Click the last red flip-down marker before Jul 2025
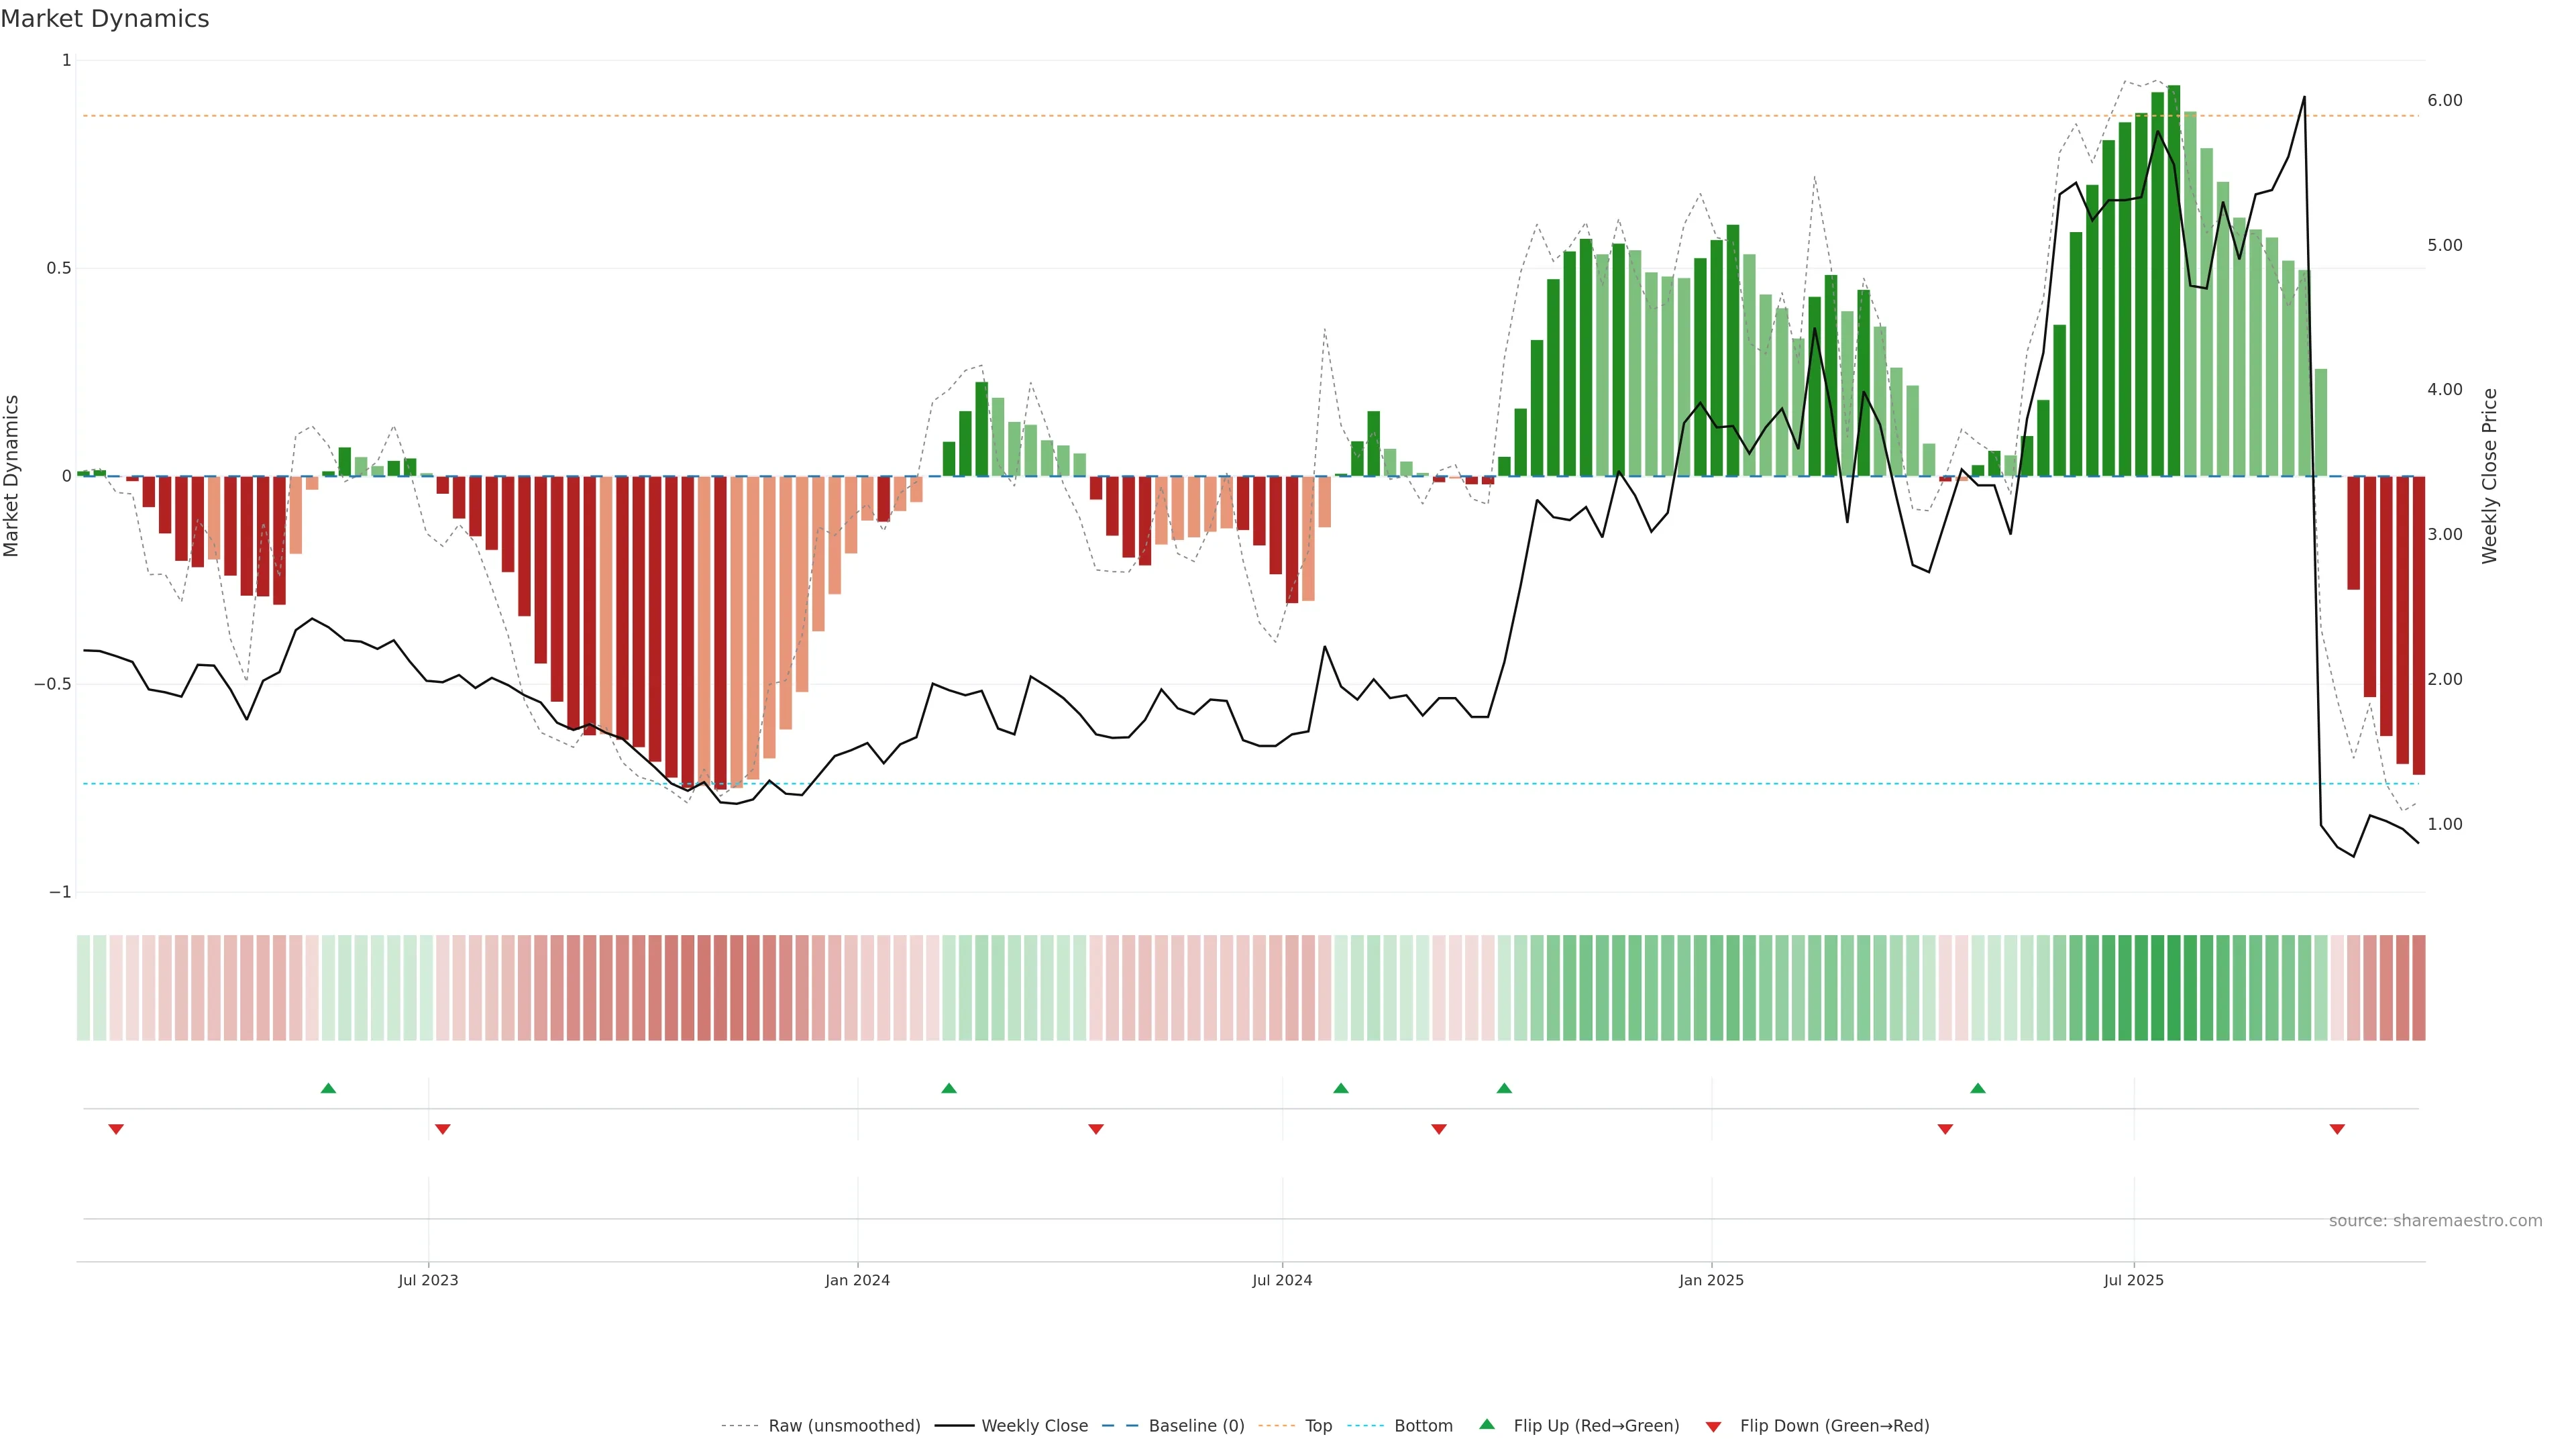The height and width of the screenshot is (1449, 2576). tap(1945, 1129)
